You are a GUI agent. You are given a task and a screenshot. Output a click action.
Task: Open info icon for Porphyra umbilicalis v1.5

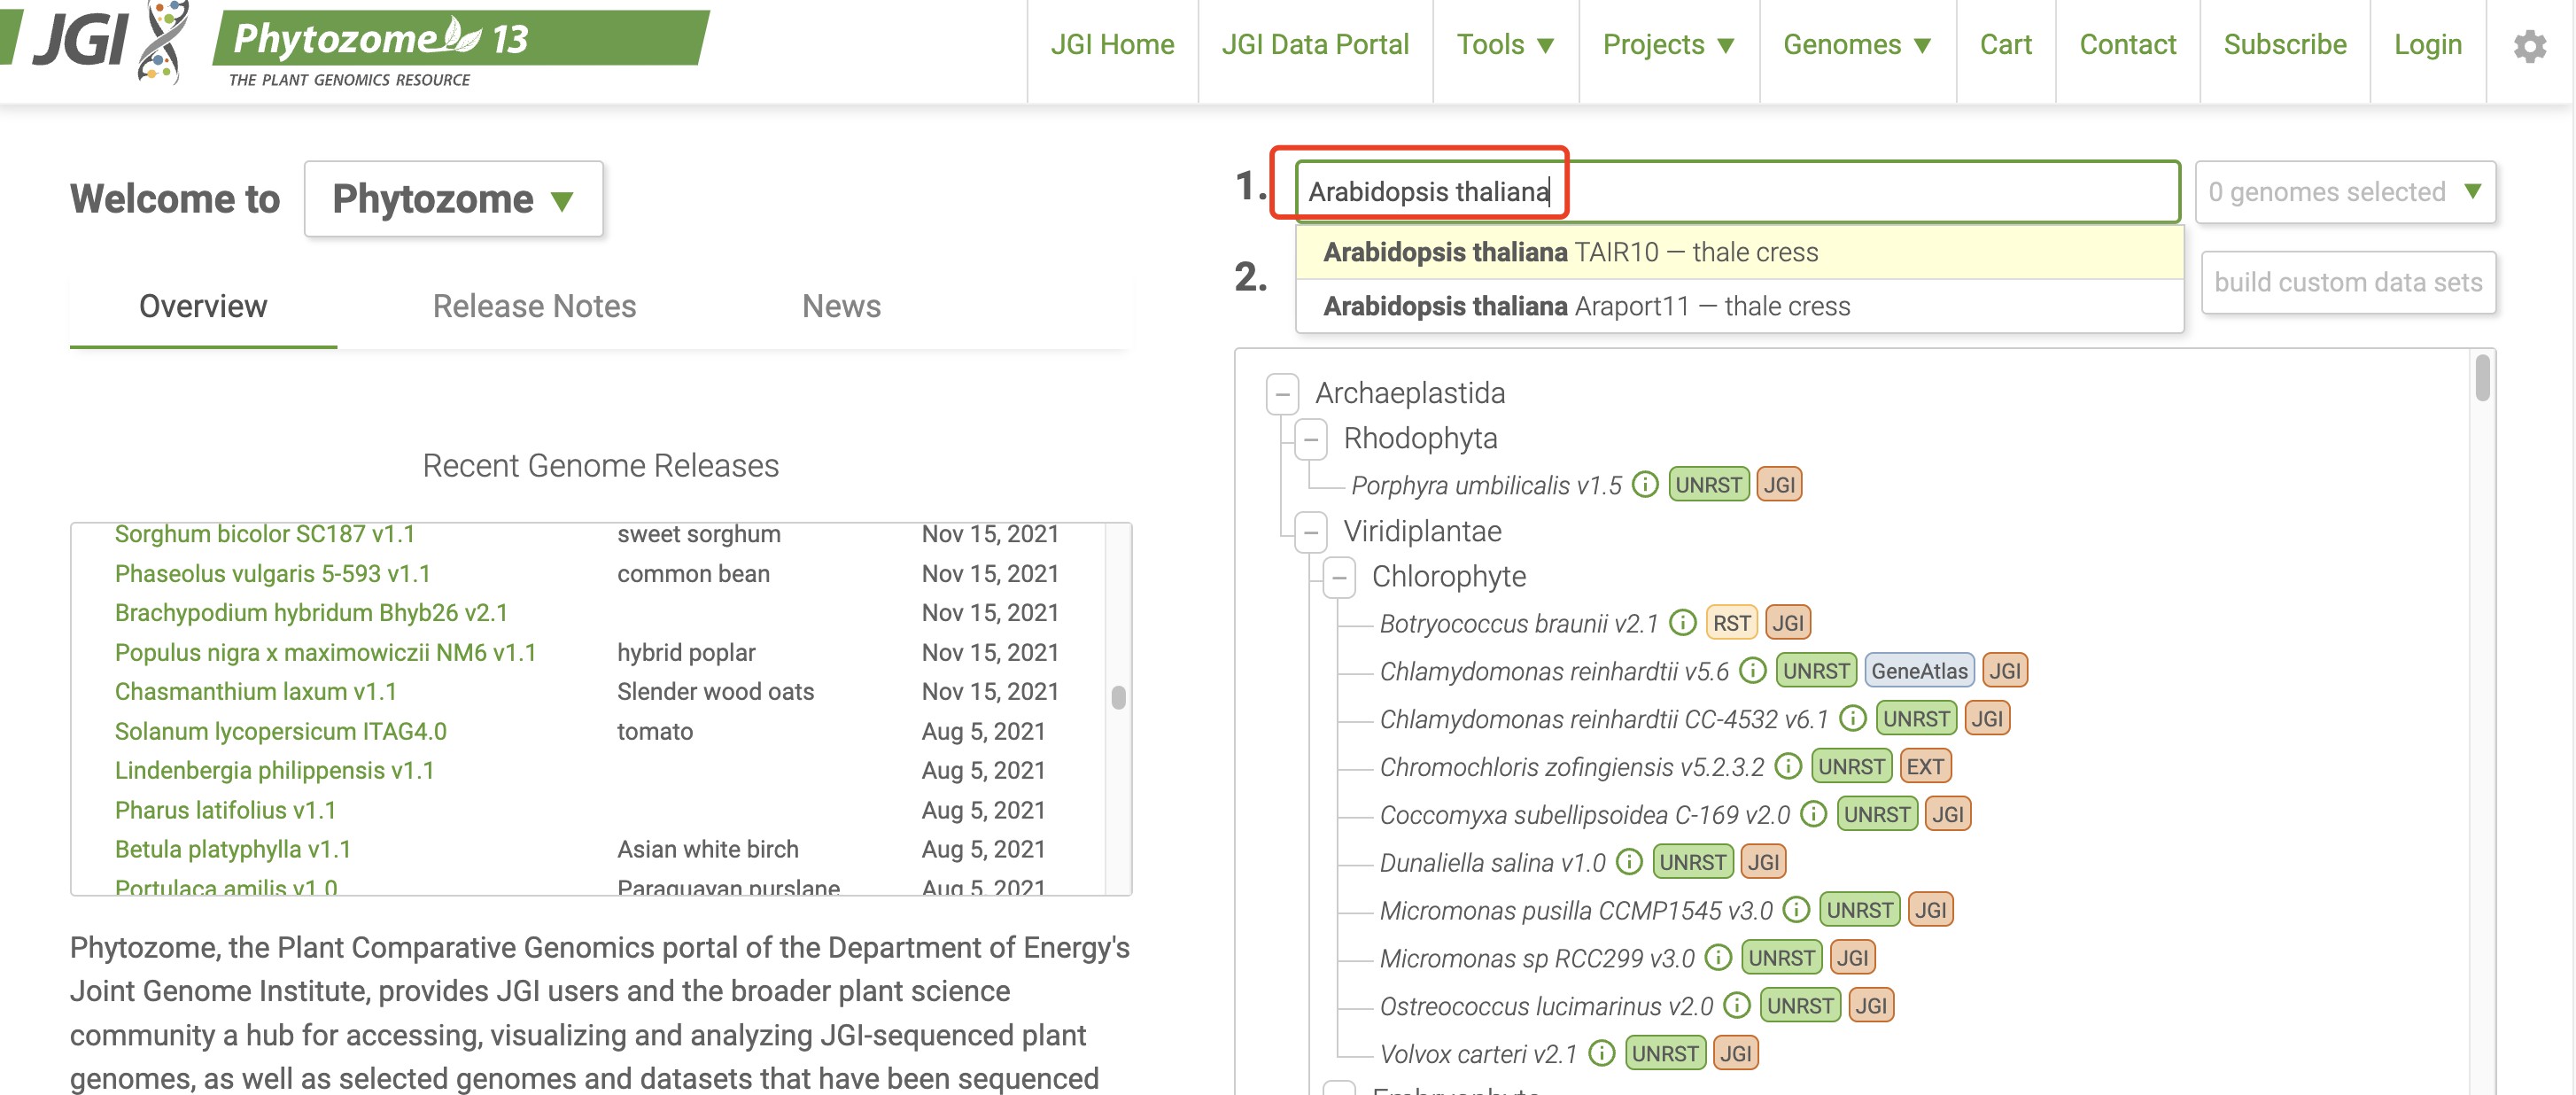(x=1645, y=485)
